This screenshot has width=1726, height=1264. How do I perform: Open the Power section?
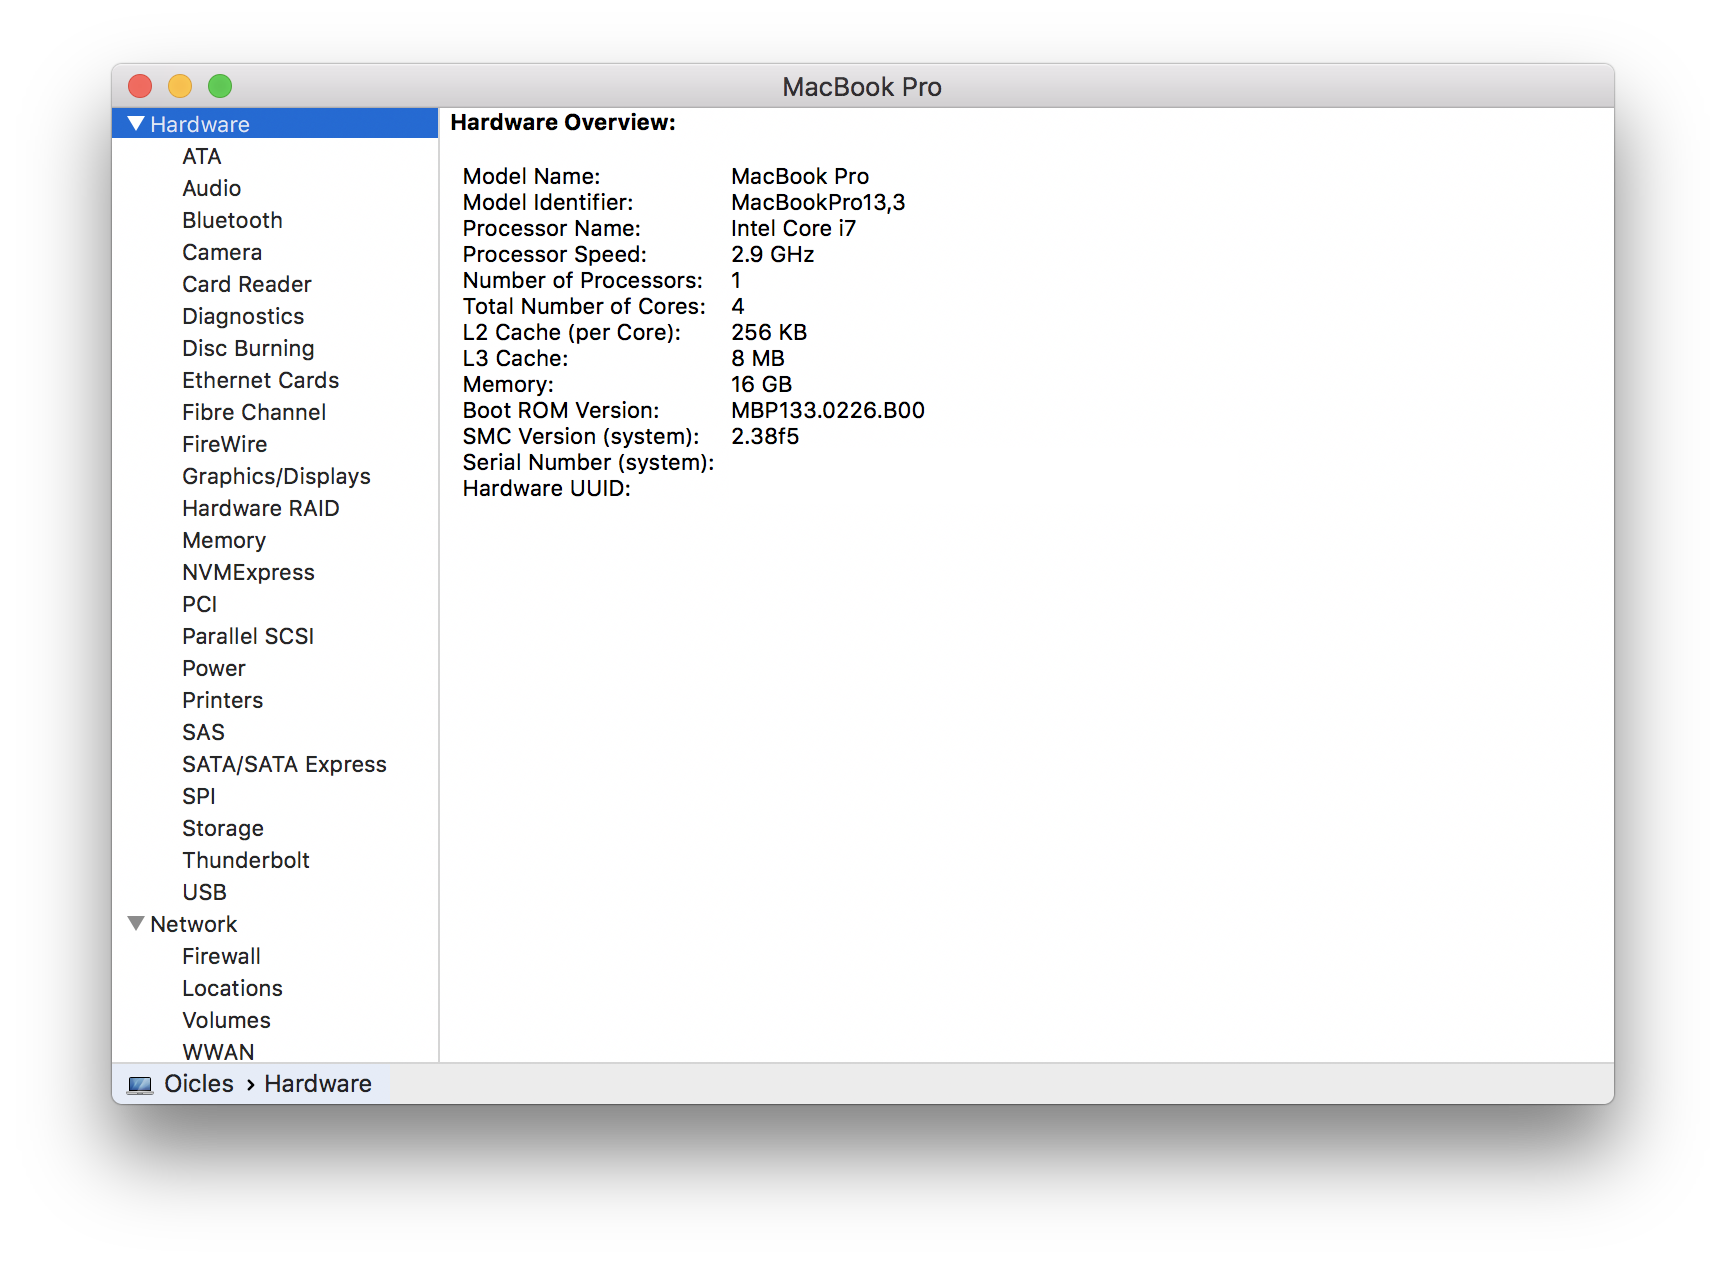(214, 668)
